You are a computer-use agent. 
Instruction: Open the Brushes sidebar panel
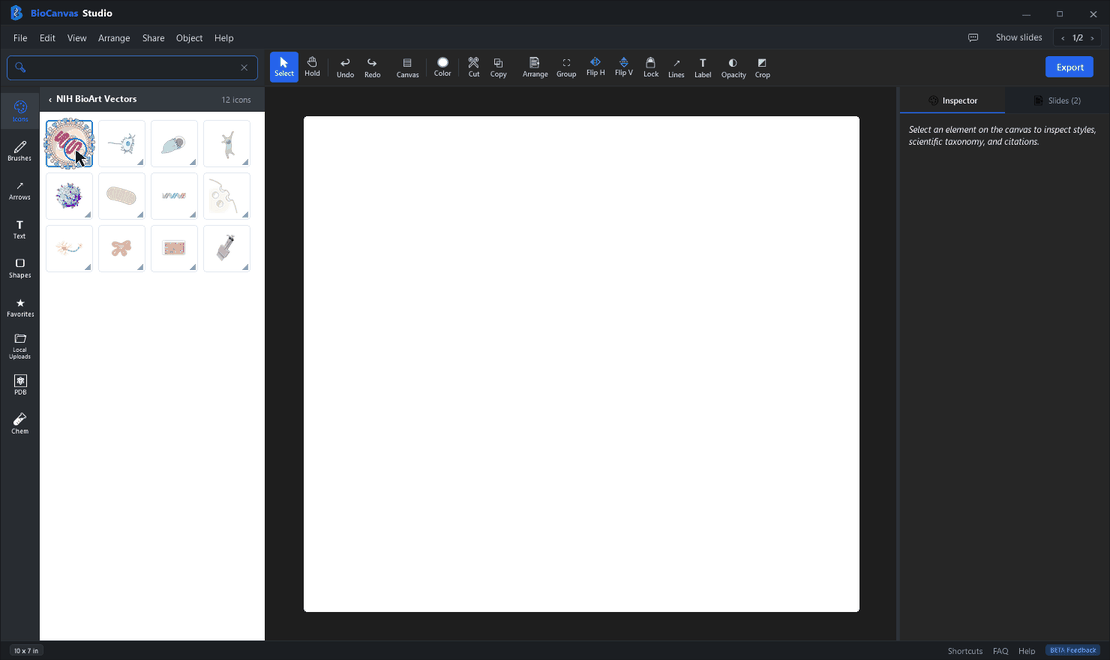tap(20, 150)
